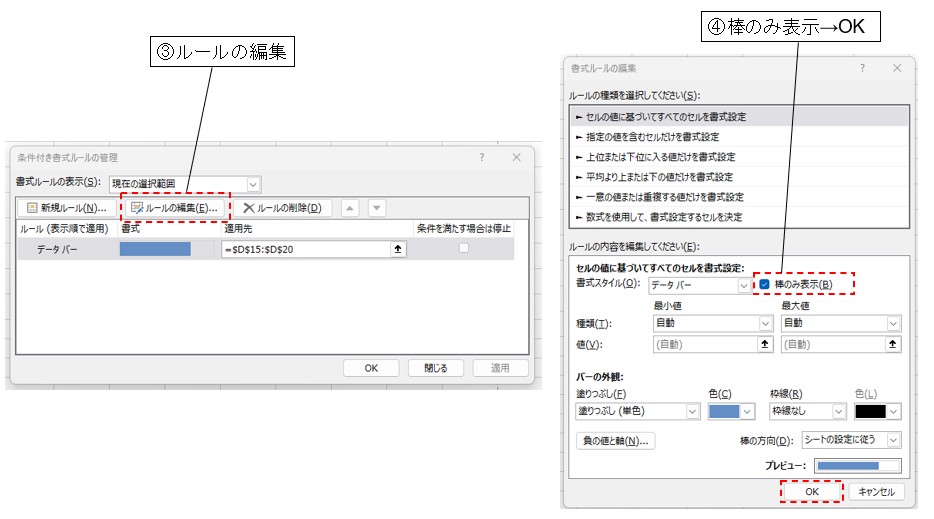Open the blue bar fill color picker
Viewport: 934px width, 519px height.
732,411
